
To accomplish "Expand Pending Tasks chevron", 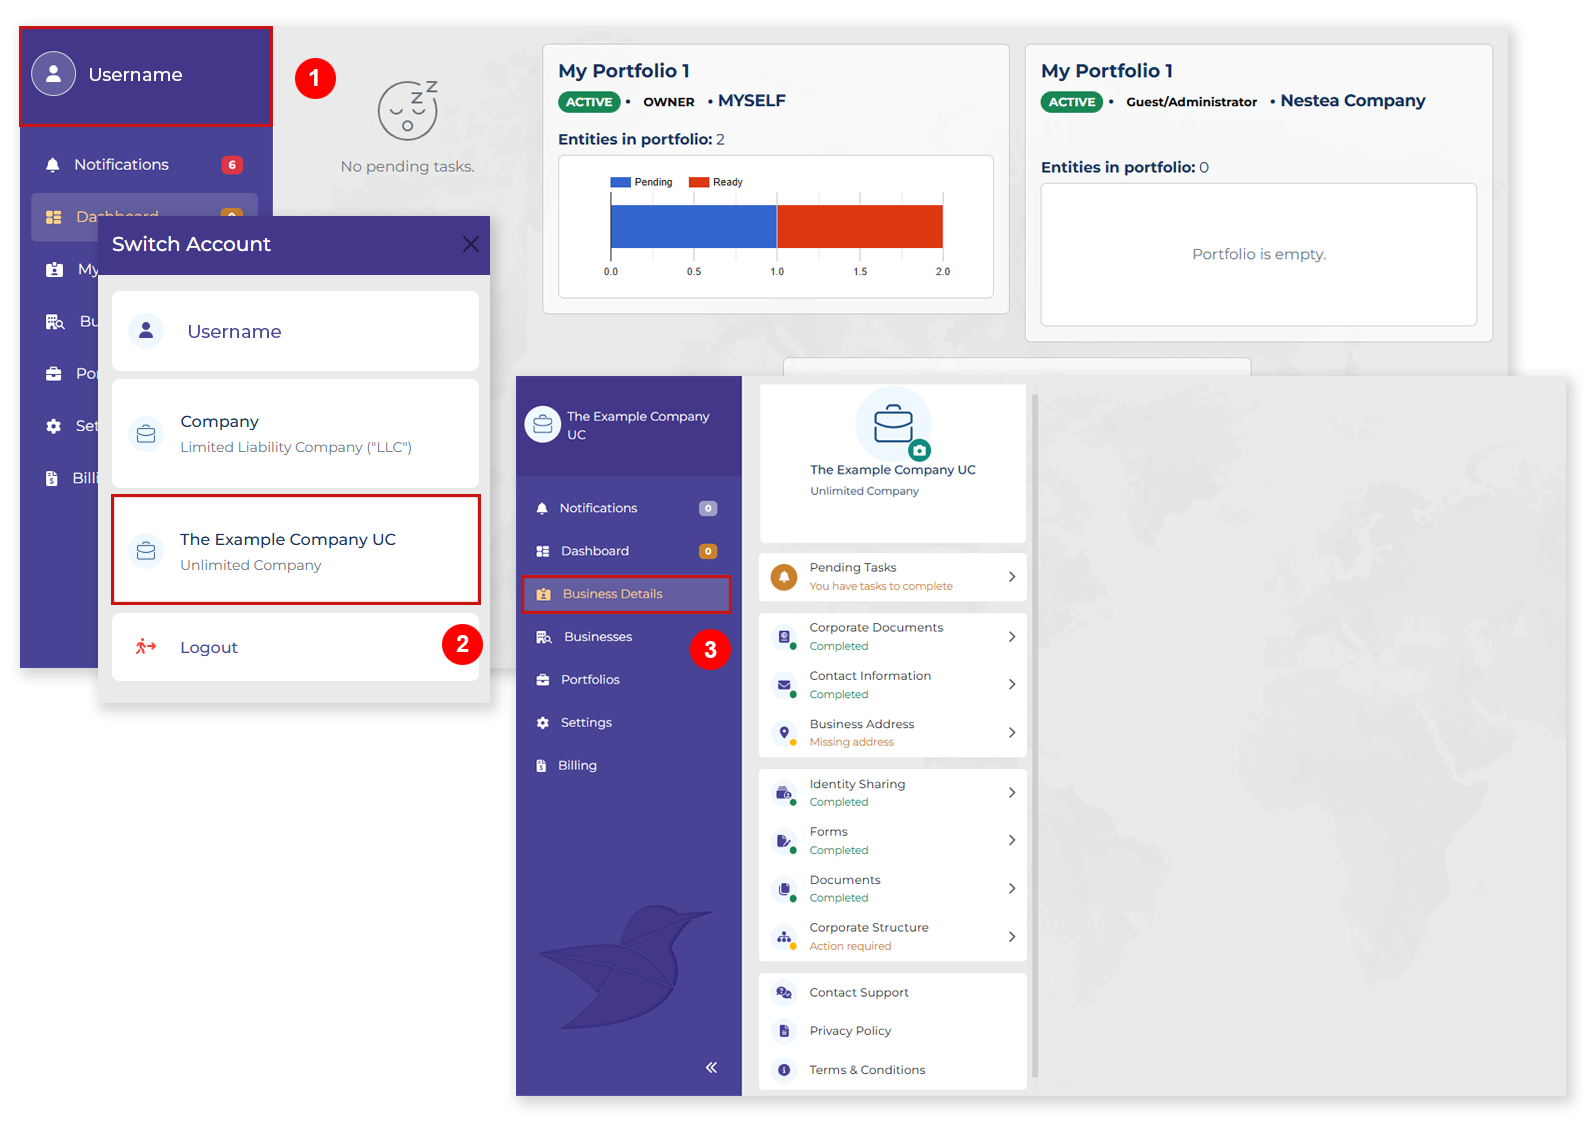I will (1012, 577).
